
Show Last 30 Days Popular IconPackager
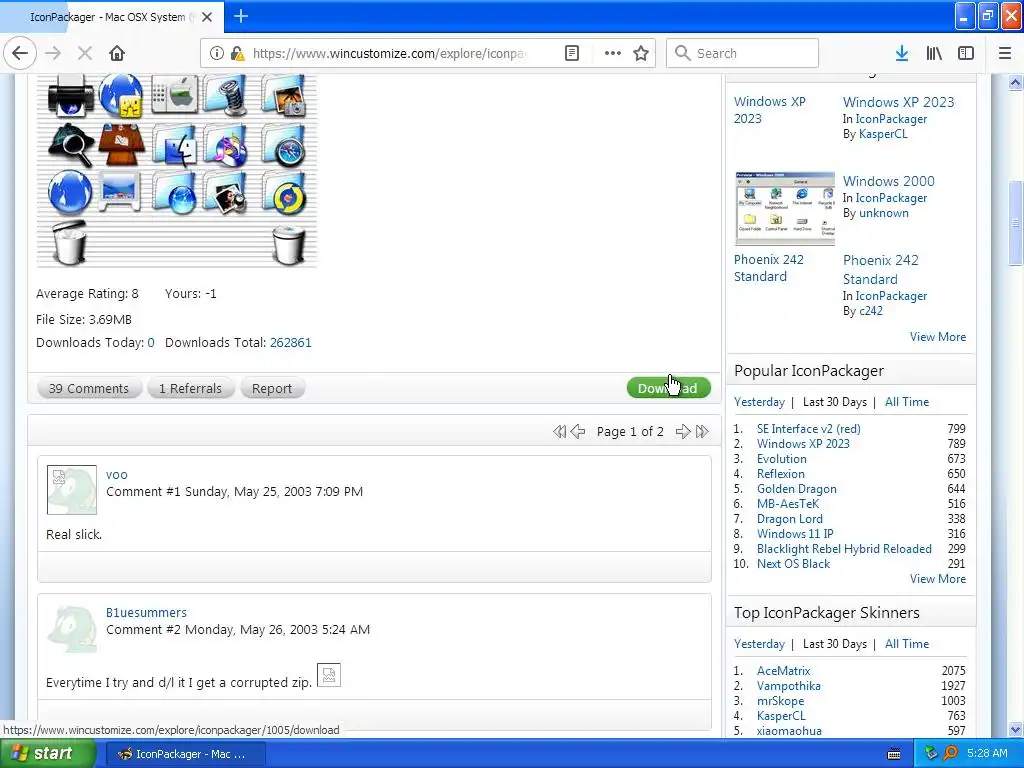coord(835,402)
